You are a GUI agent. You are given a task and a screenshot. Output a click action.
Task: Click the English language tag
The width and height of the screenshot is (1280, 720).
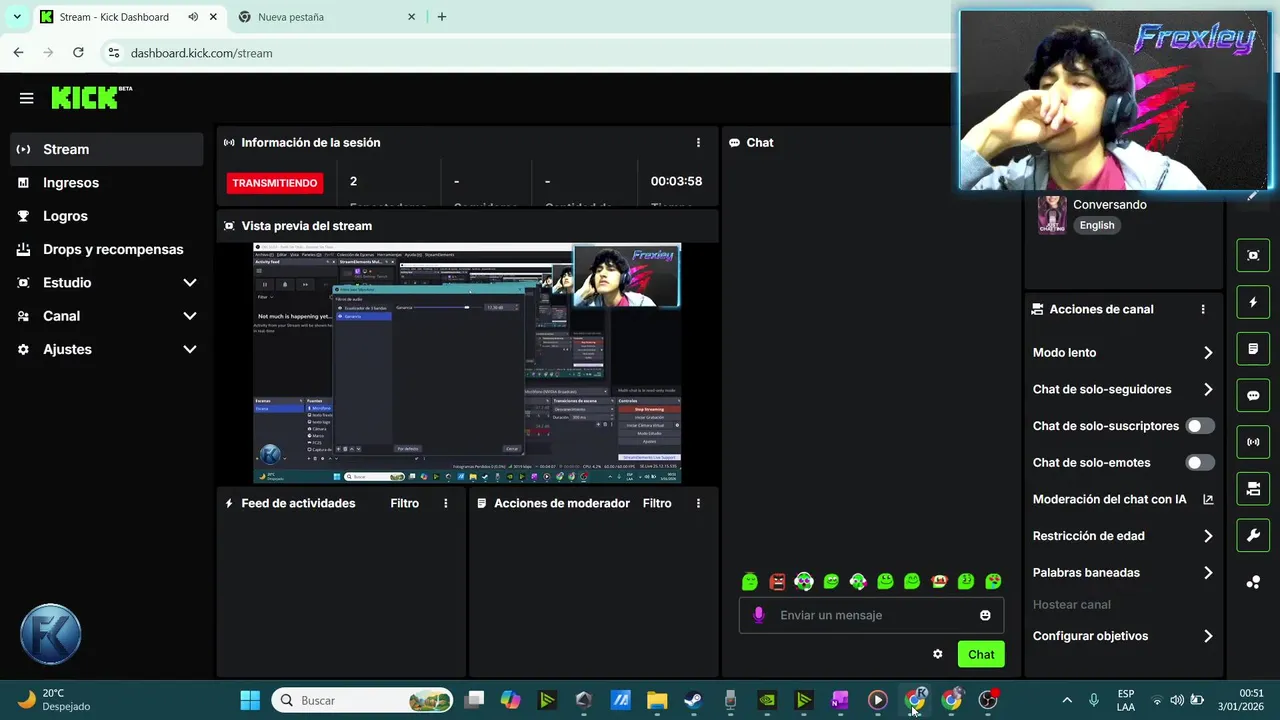point(1096,225)
